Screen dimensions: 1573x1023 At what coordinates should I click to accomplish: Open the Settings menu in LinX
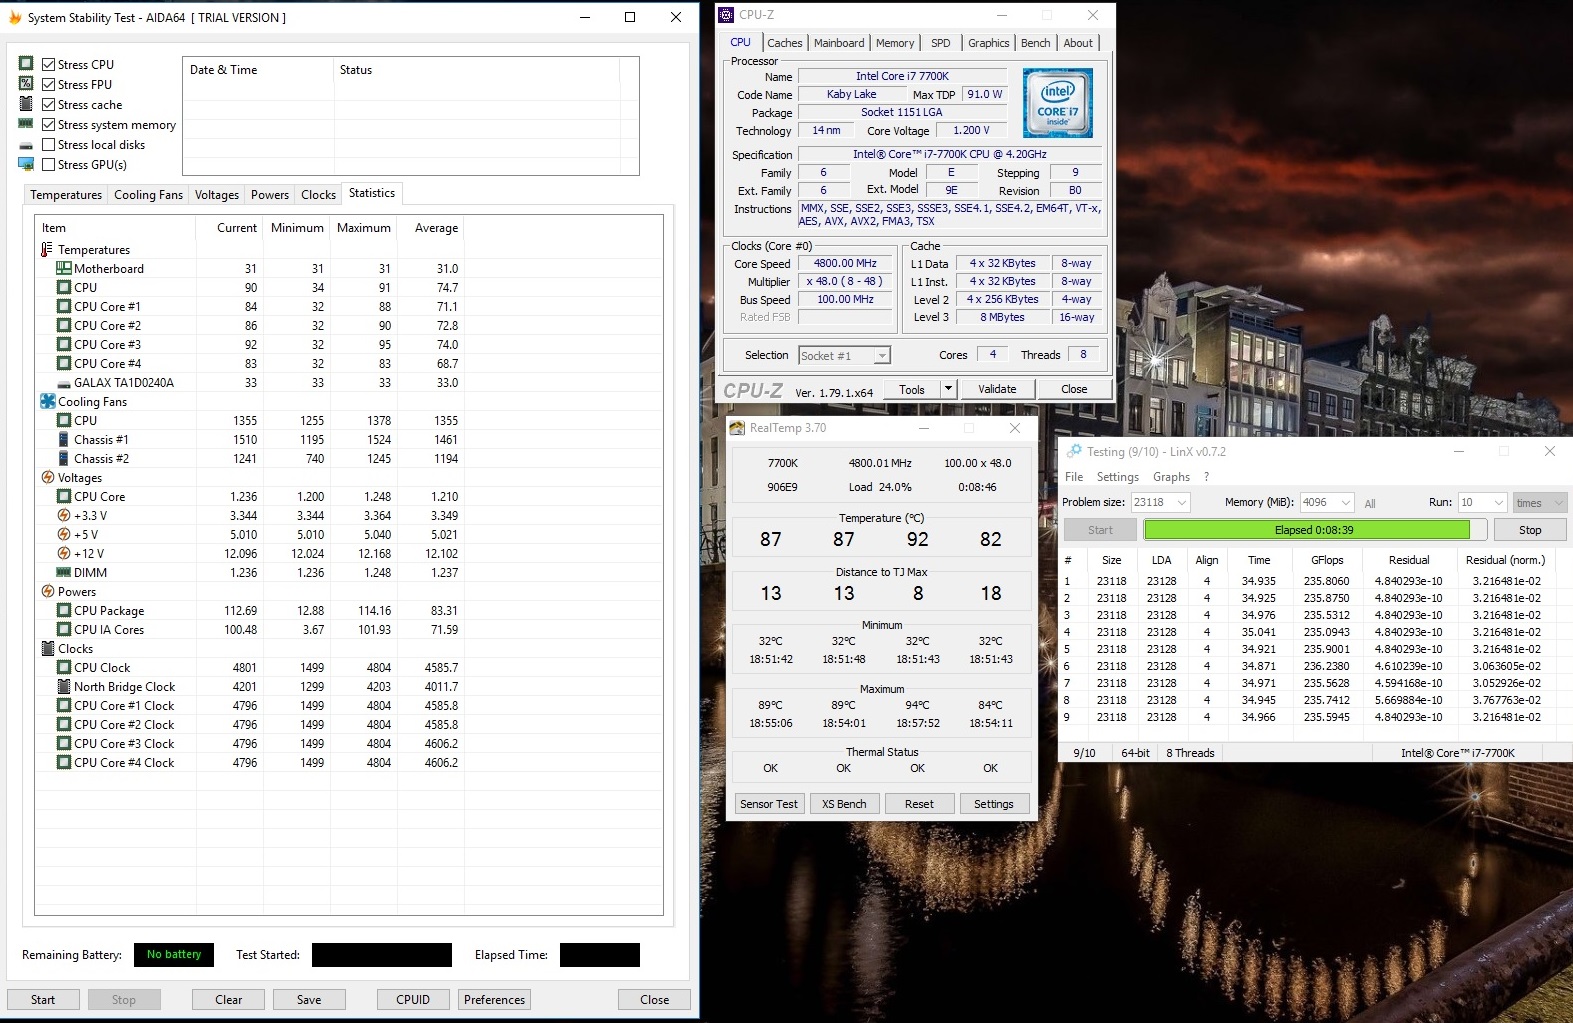coord(1118,477)
